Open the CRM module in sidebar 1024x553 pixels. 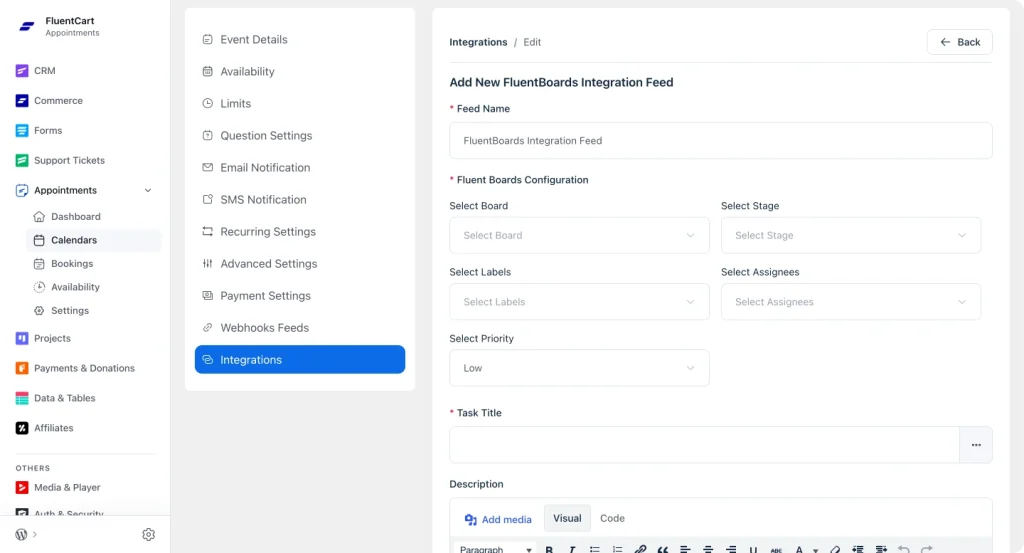(35, 71)
